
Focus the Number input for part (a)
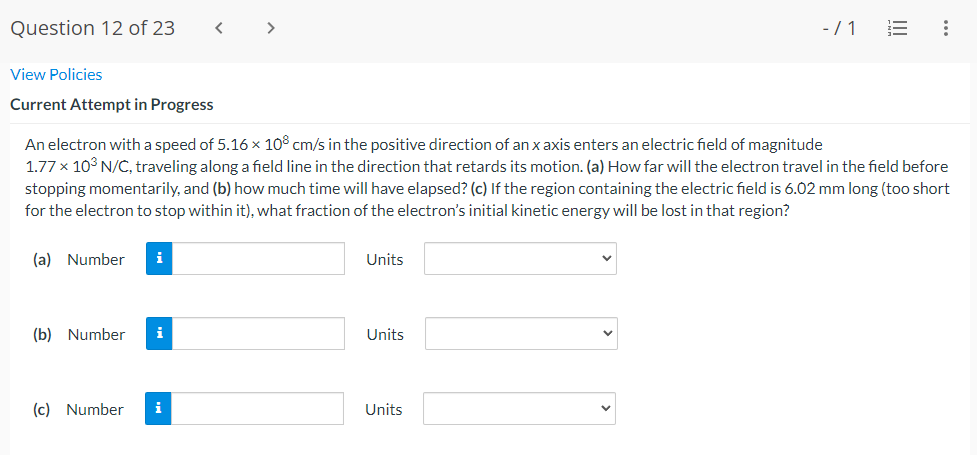point(258,259)
